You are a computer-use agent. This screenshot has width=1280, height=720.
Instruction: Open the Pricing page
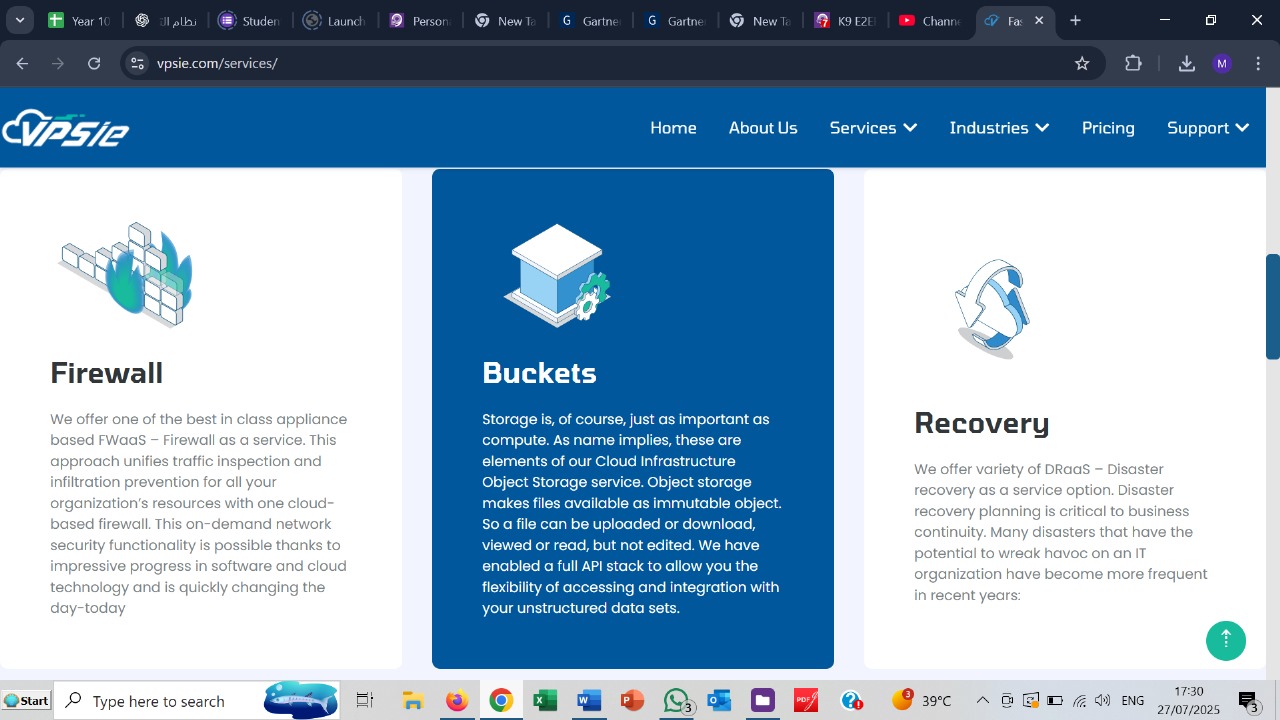click(x=1108, y=127)
